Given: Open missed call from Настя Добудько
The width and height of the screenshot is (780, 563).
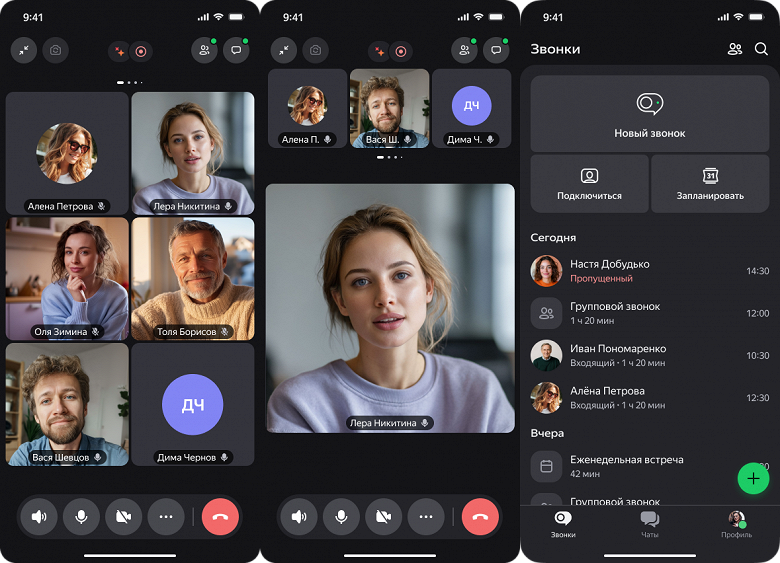Looking at the screenshot, I should pyautogui.click(x=650, y=271).
